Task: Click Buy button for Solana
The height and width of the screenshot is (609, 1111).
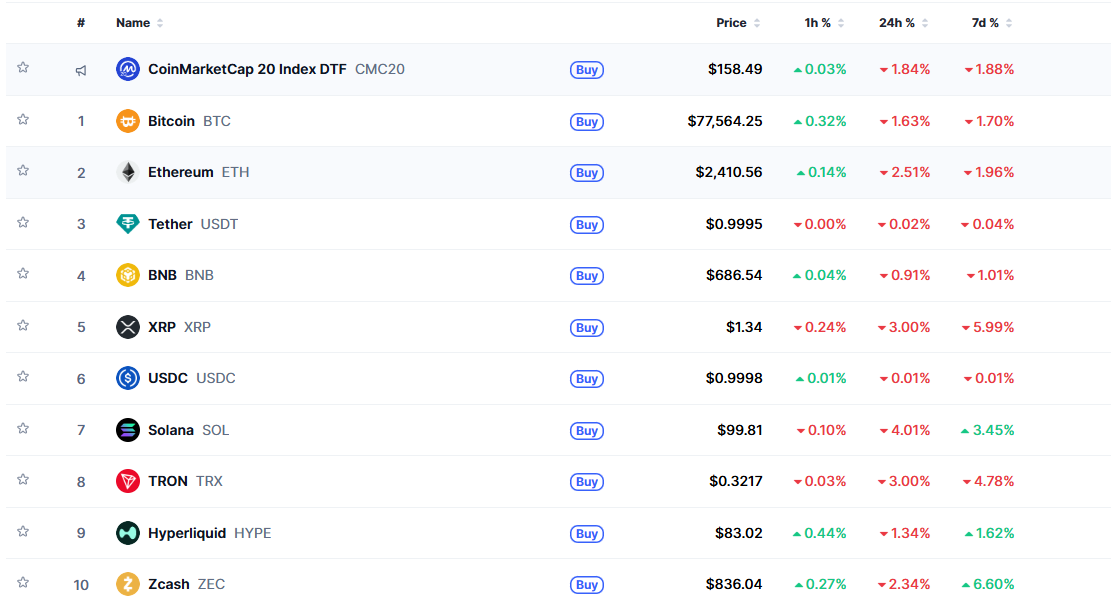Action: pos(587,431)
